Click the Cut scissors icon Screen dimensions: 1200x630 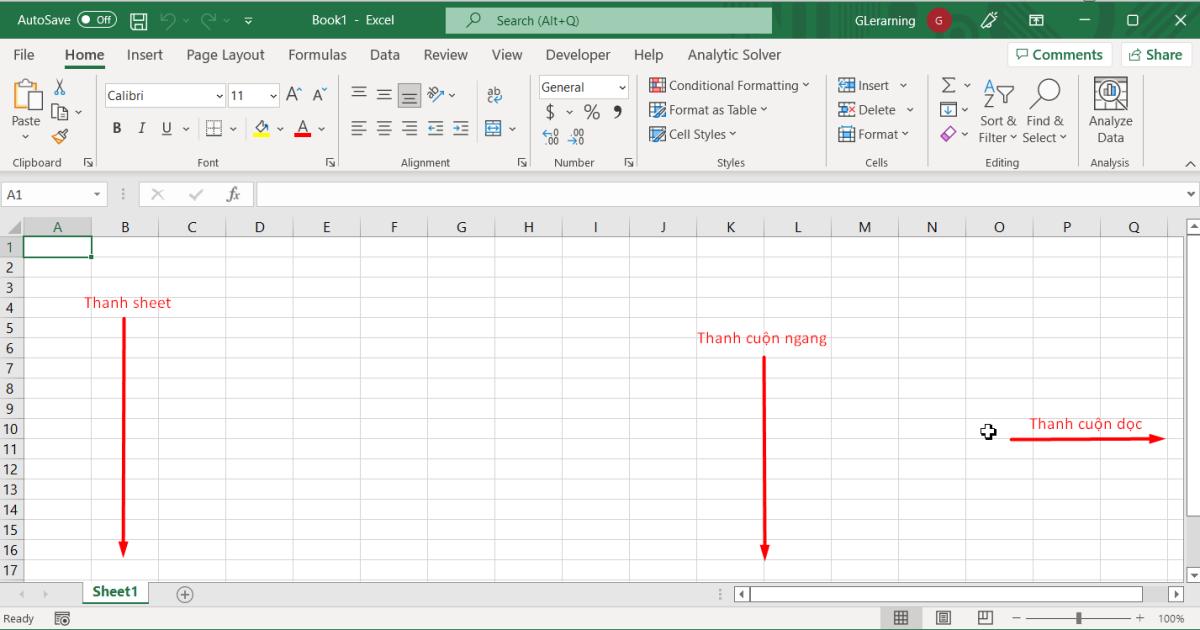tap(60, 87)
